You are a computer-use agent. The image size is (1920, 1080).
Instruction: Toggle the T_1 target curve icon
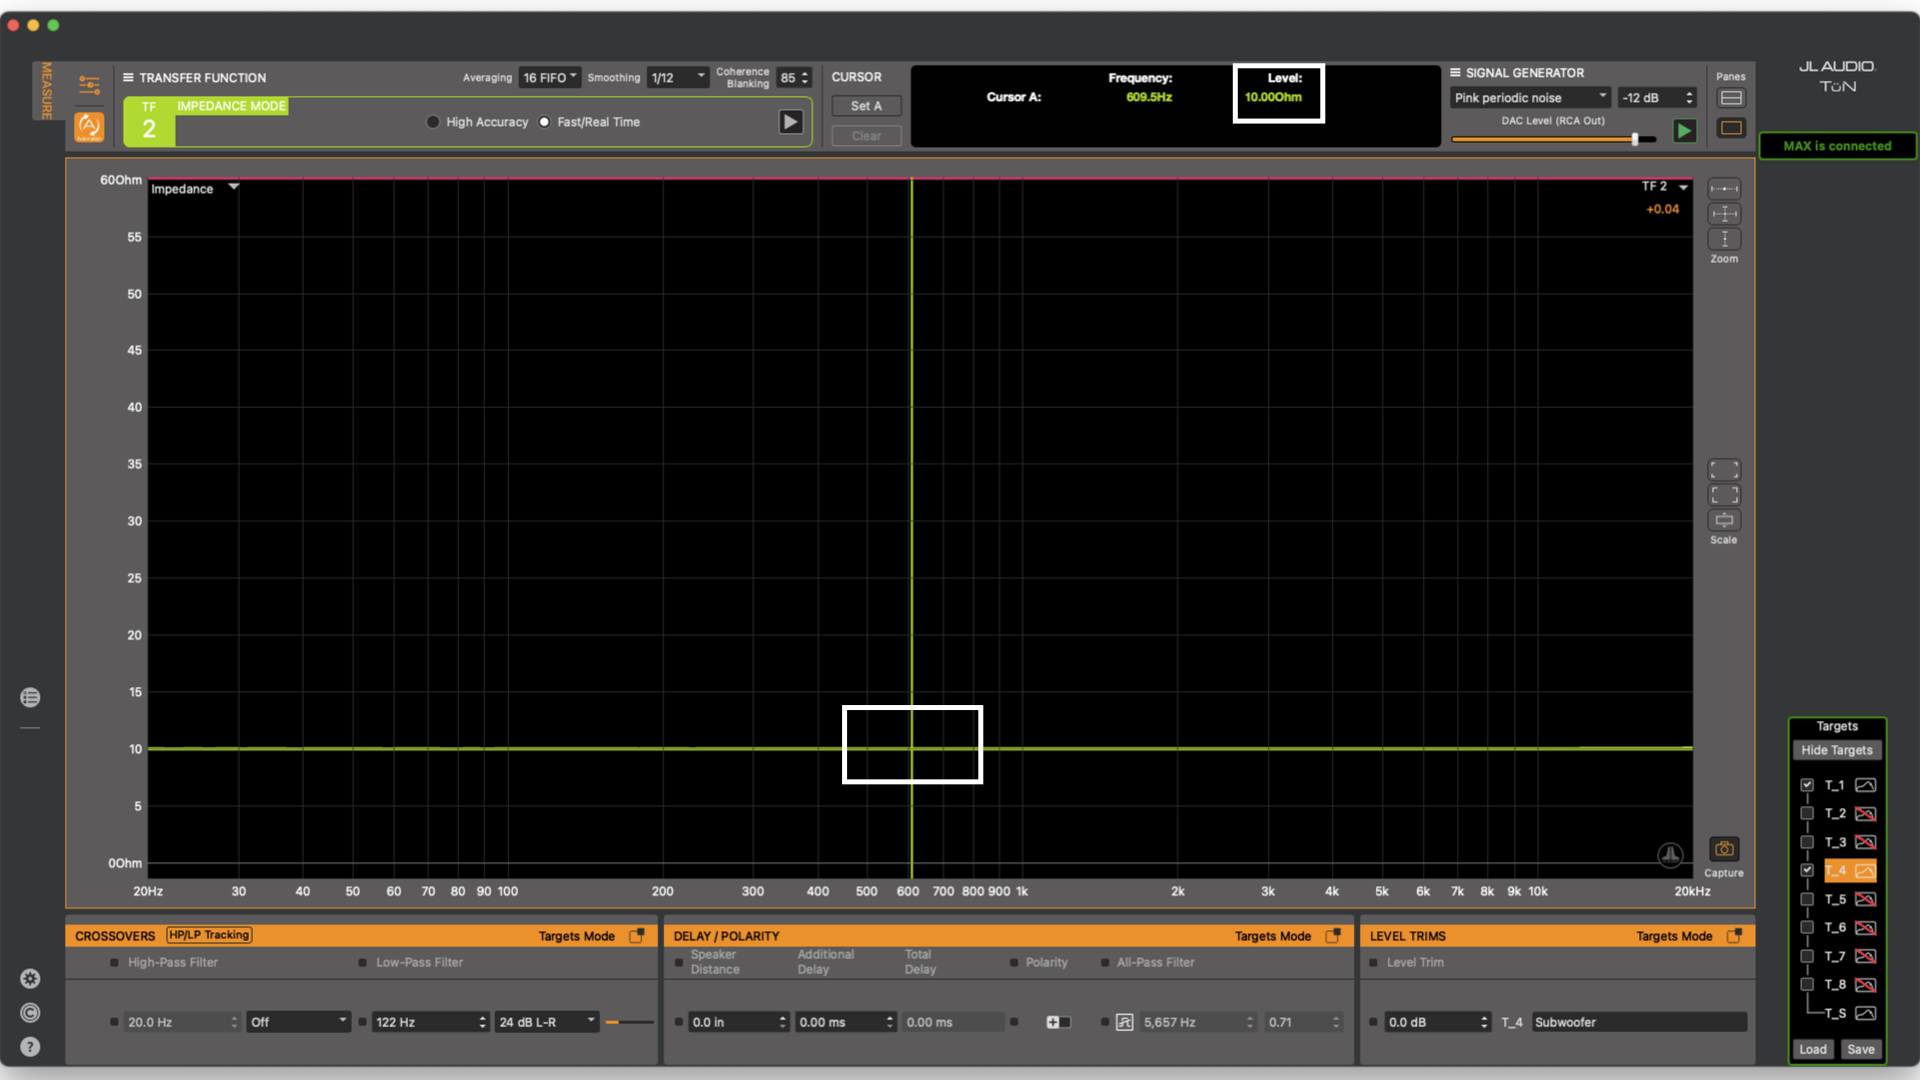(x=1865, y=785)
